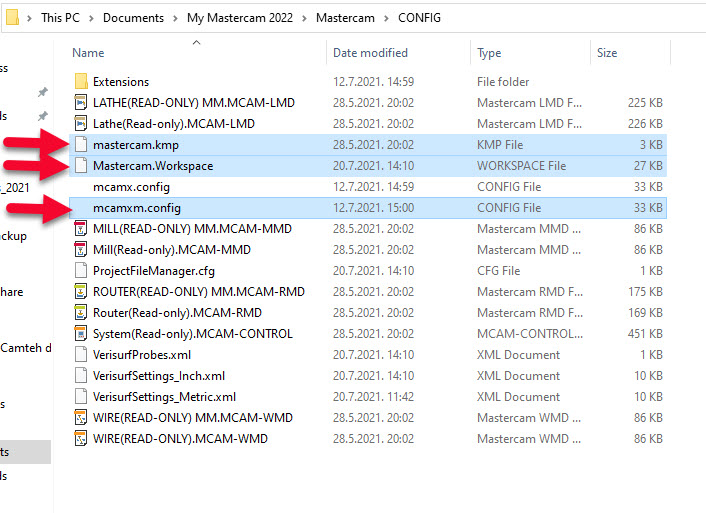Screen dimensions: 706x513
Task: Click the folder icon in the address bar
Action: pyautogui.click(x=12, y=18)
